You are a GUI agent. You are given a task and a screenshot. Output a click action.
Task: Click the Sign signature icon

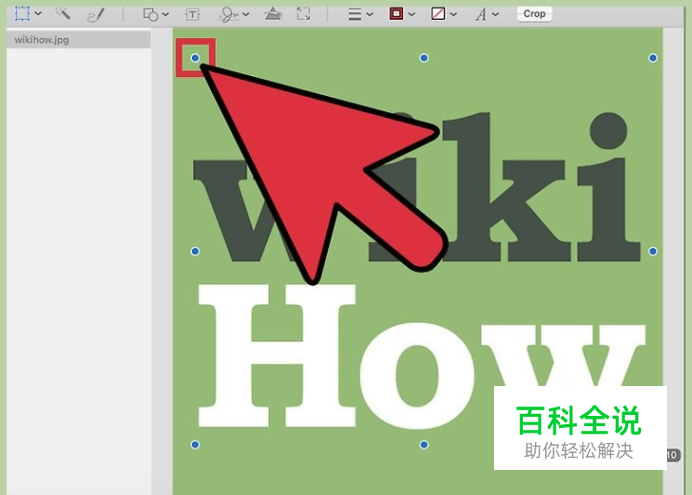coord(228,14)
